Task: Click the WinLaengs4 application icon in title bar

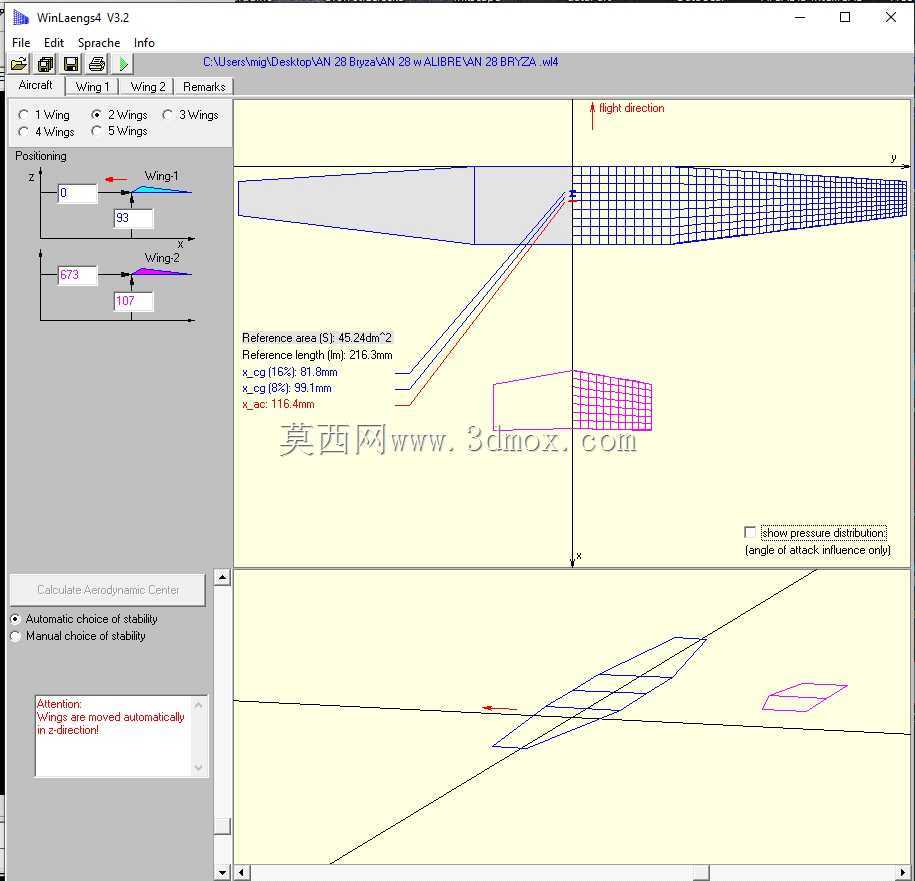Action: click(x=20, y=18)
